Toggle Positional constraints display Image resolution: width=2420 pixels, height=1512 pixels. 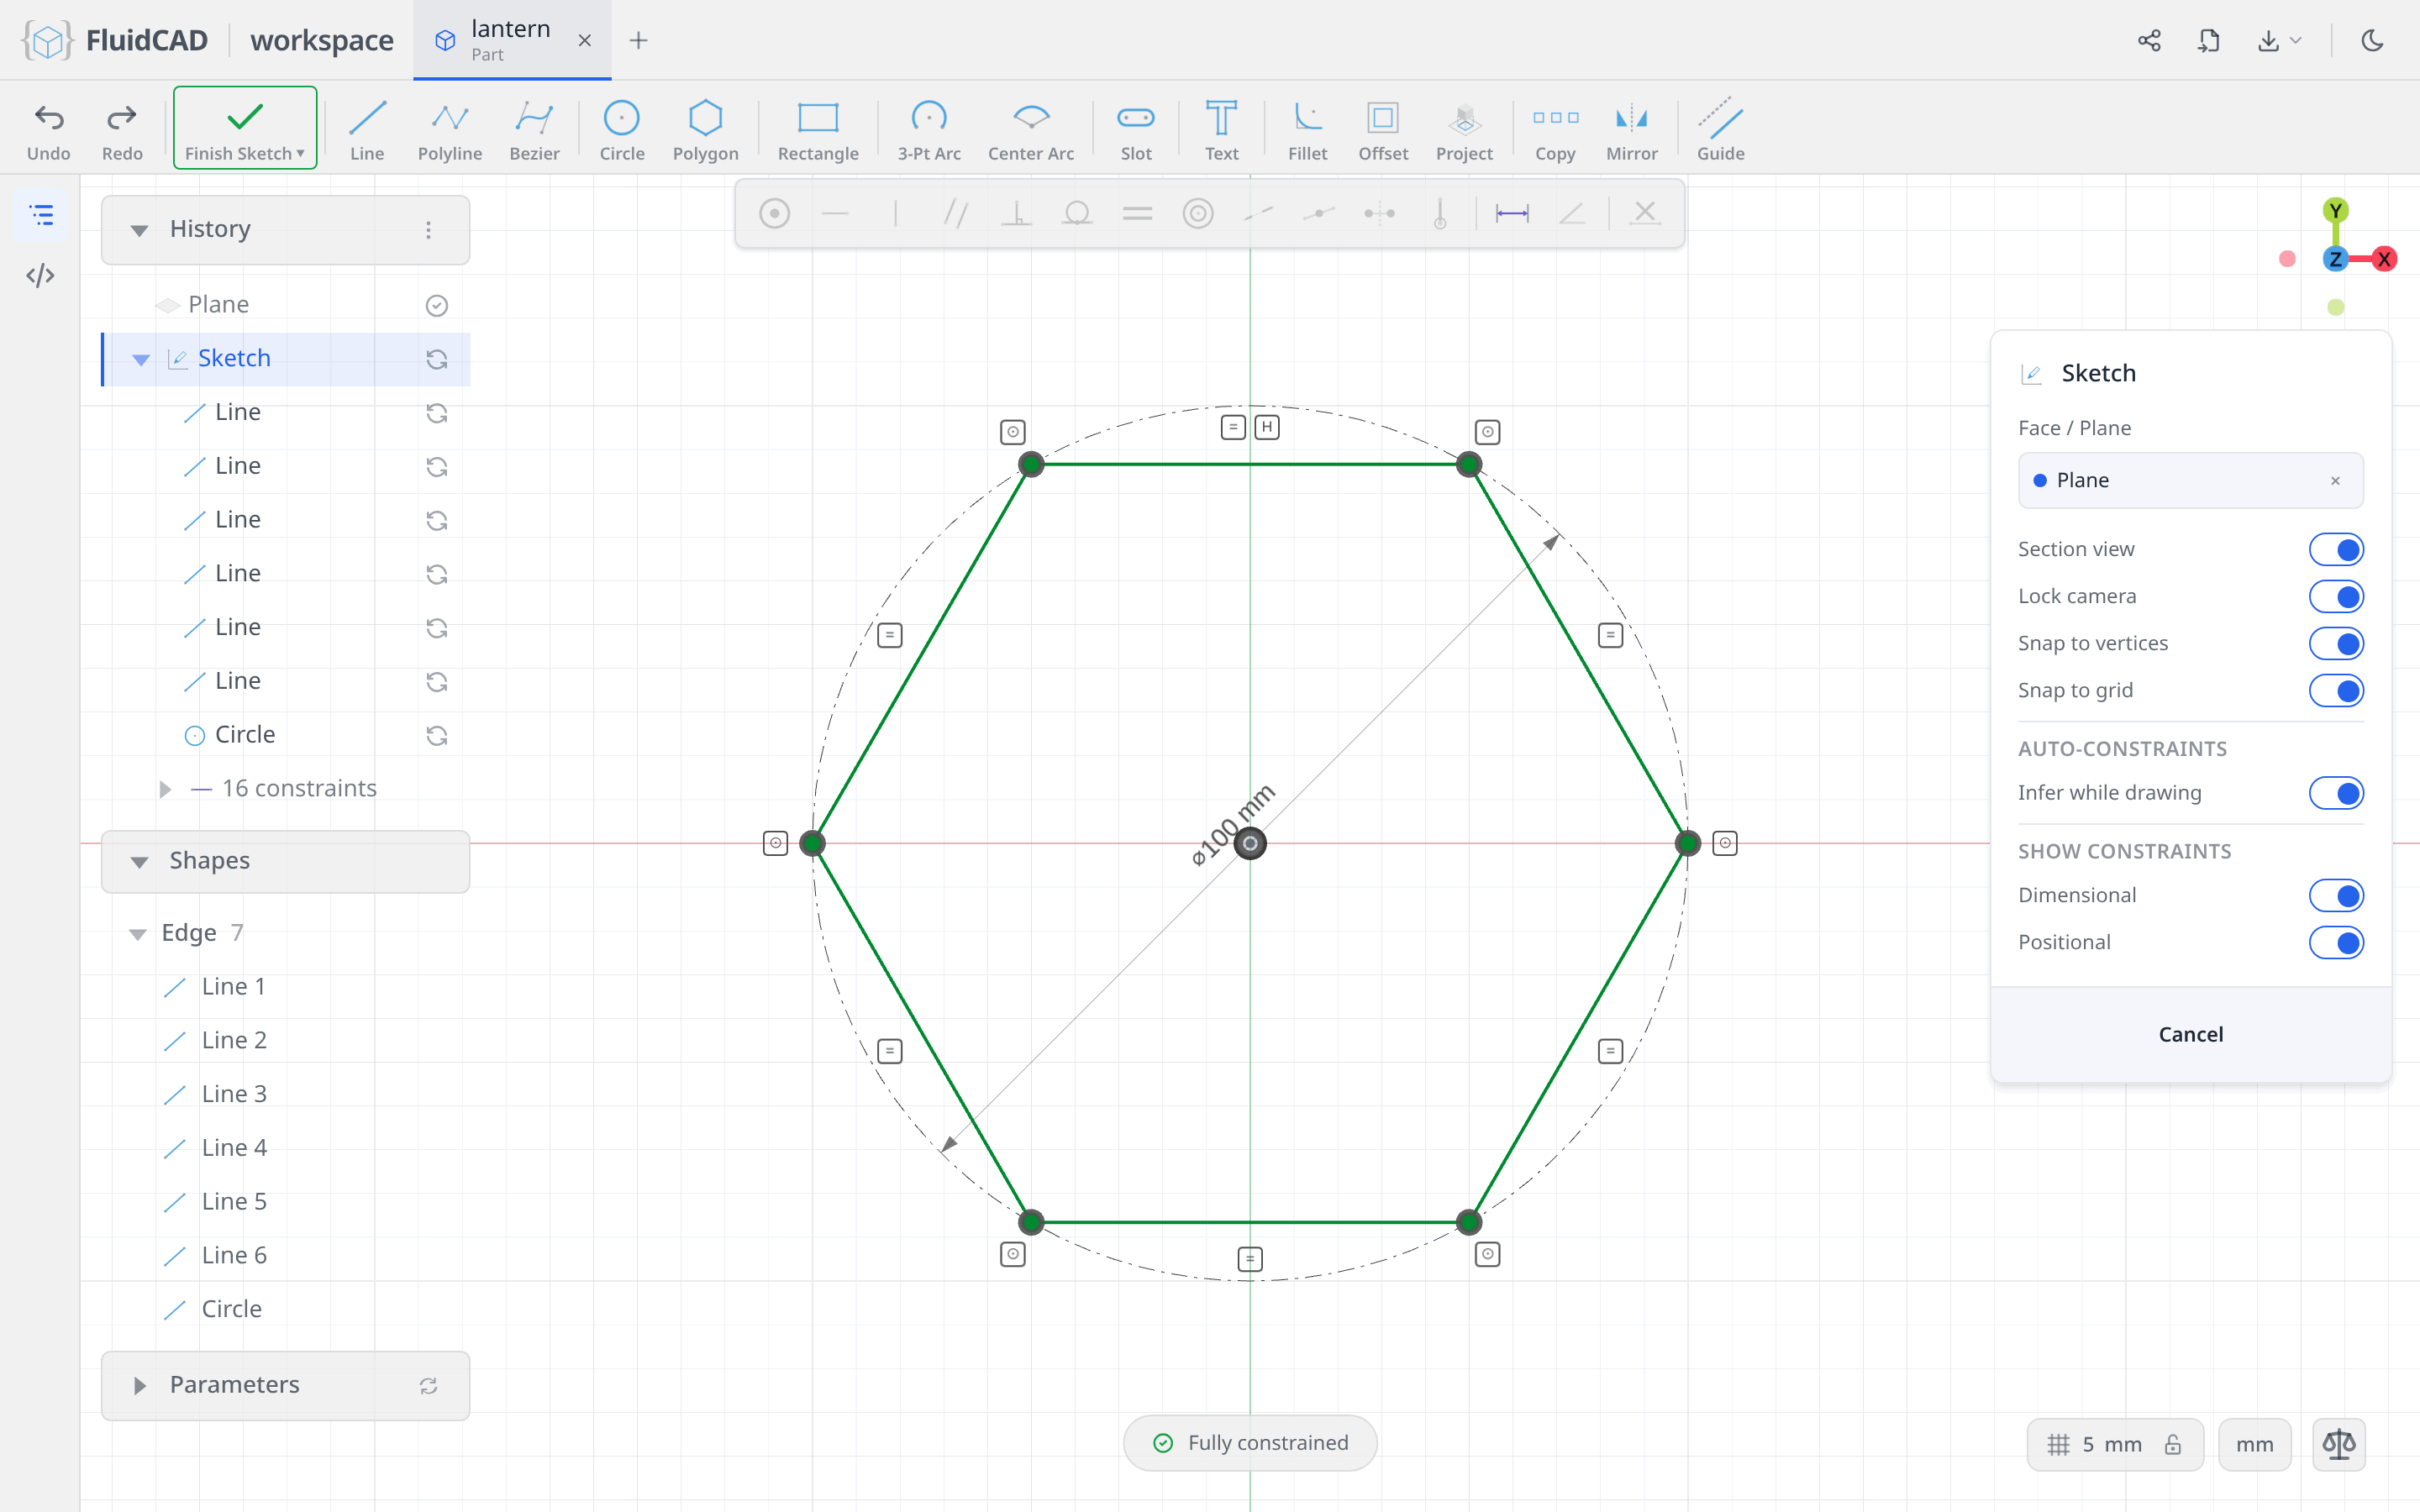pyautogui.click(x=2336, y=942)
